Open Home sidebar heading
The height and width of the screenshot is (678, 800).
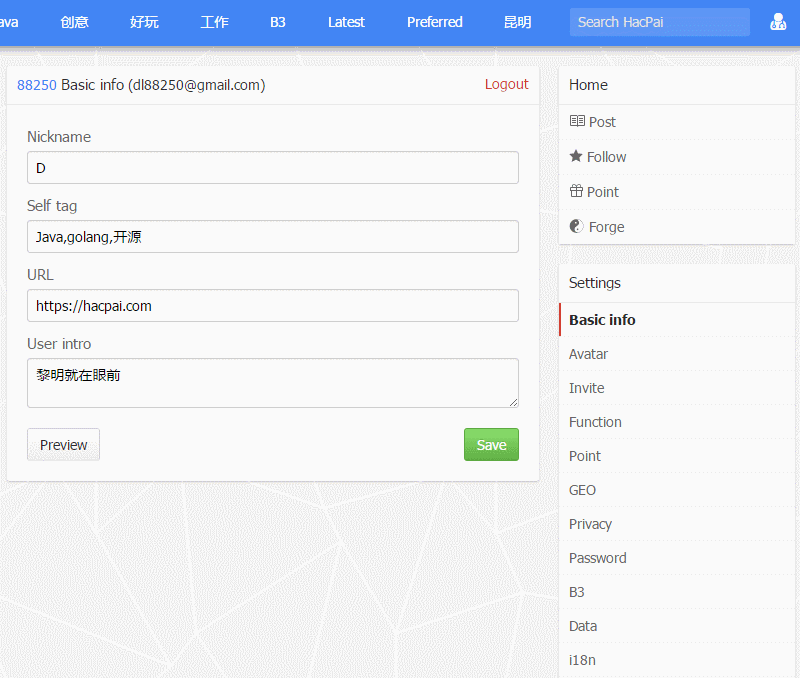[x=588, y=85]
